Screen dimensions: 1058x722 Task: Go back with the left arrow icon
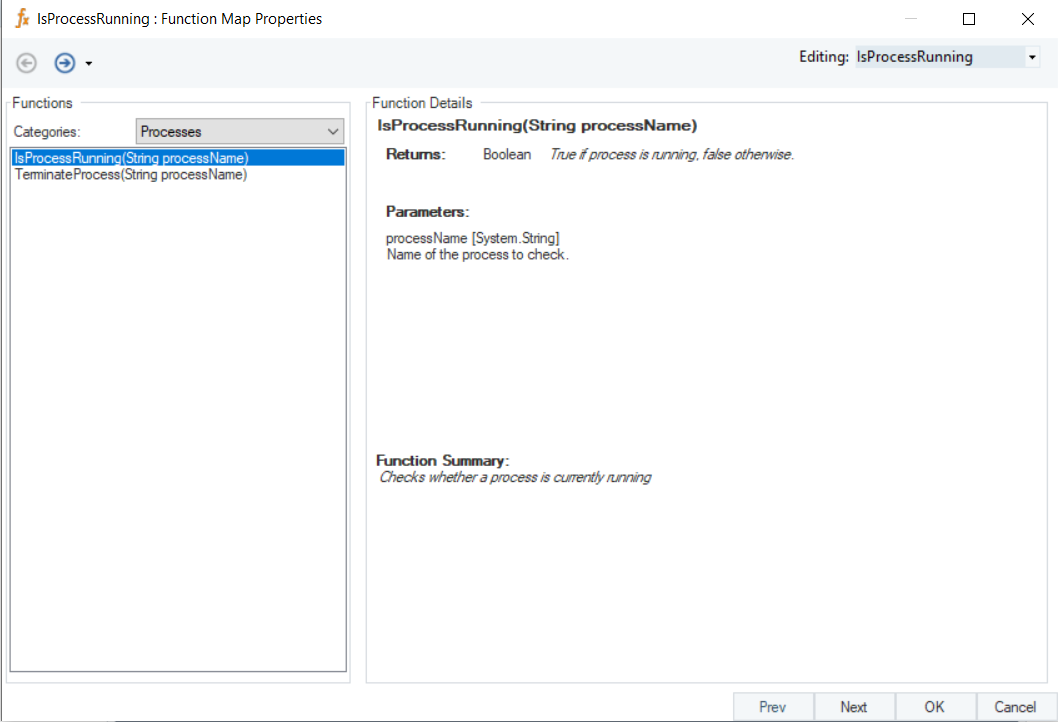pos(26,63)
